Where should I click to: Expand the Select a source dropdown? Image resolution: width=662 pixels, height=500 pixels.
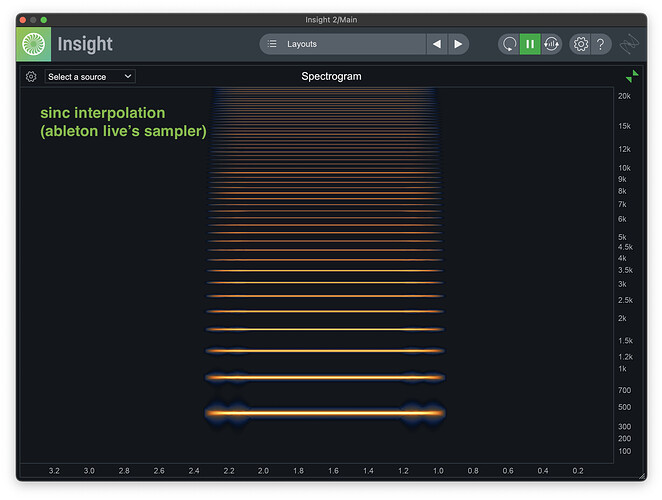[90, 77]
